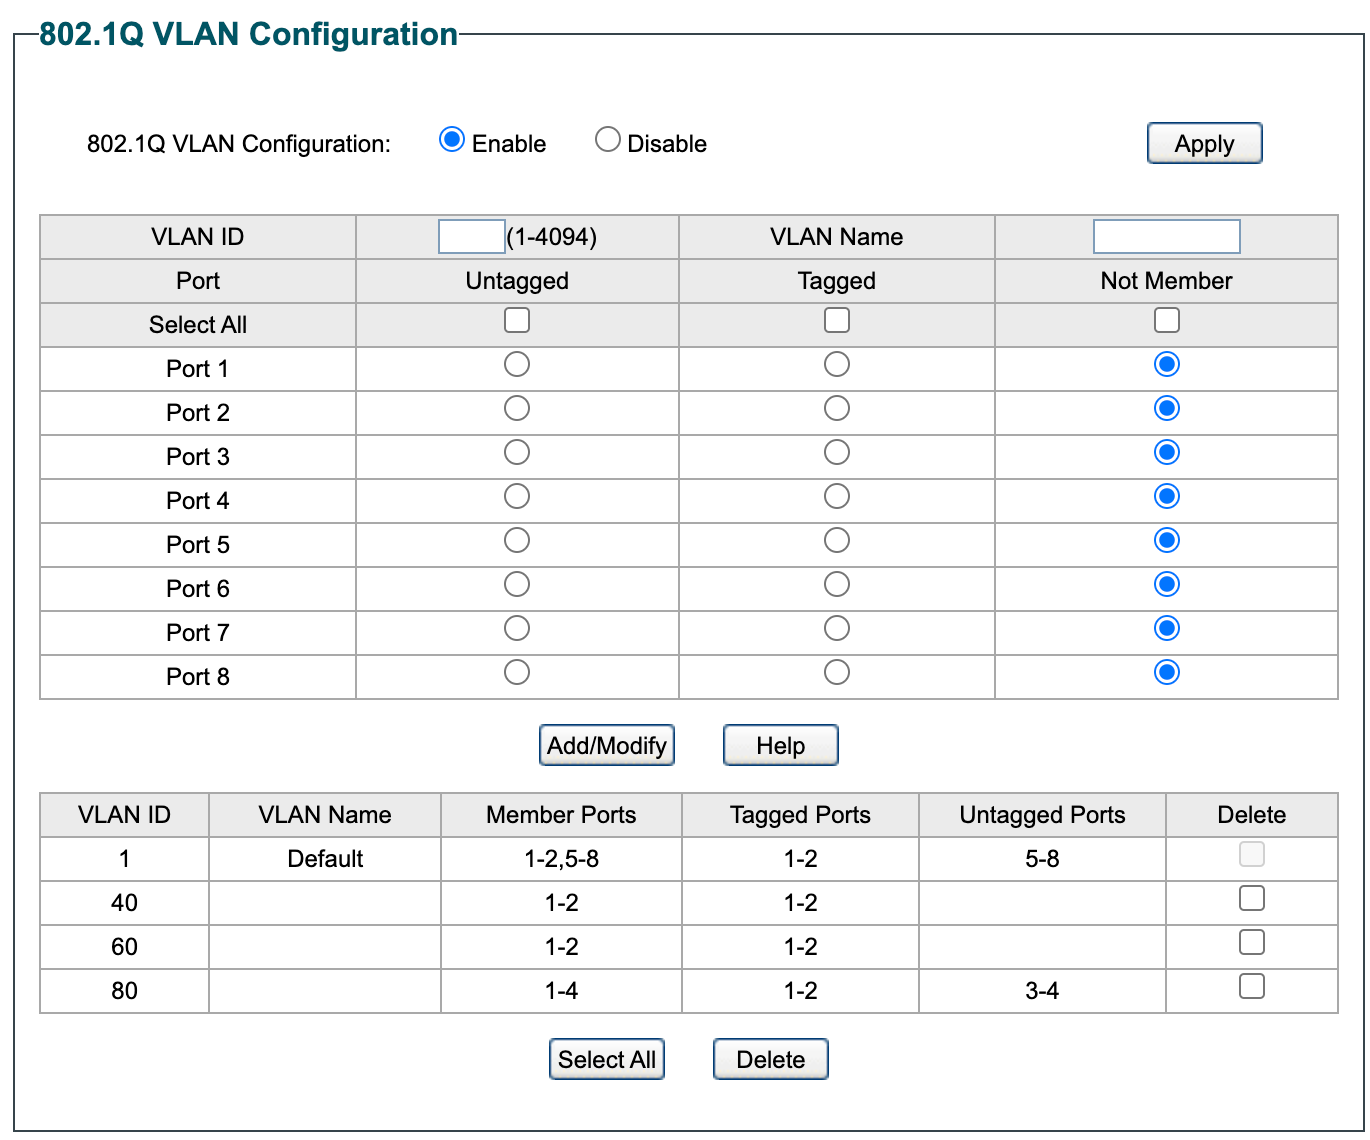Check Select All in the Tagged column
Image resolution: width=1370 pixels, height=1140 pixels.
point(837,320)
